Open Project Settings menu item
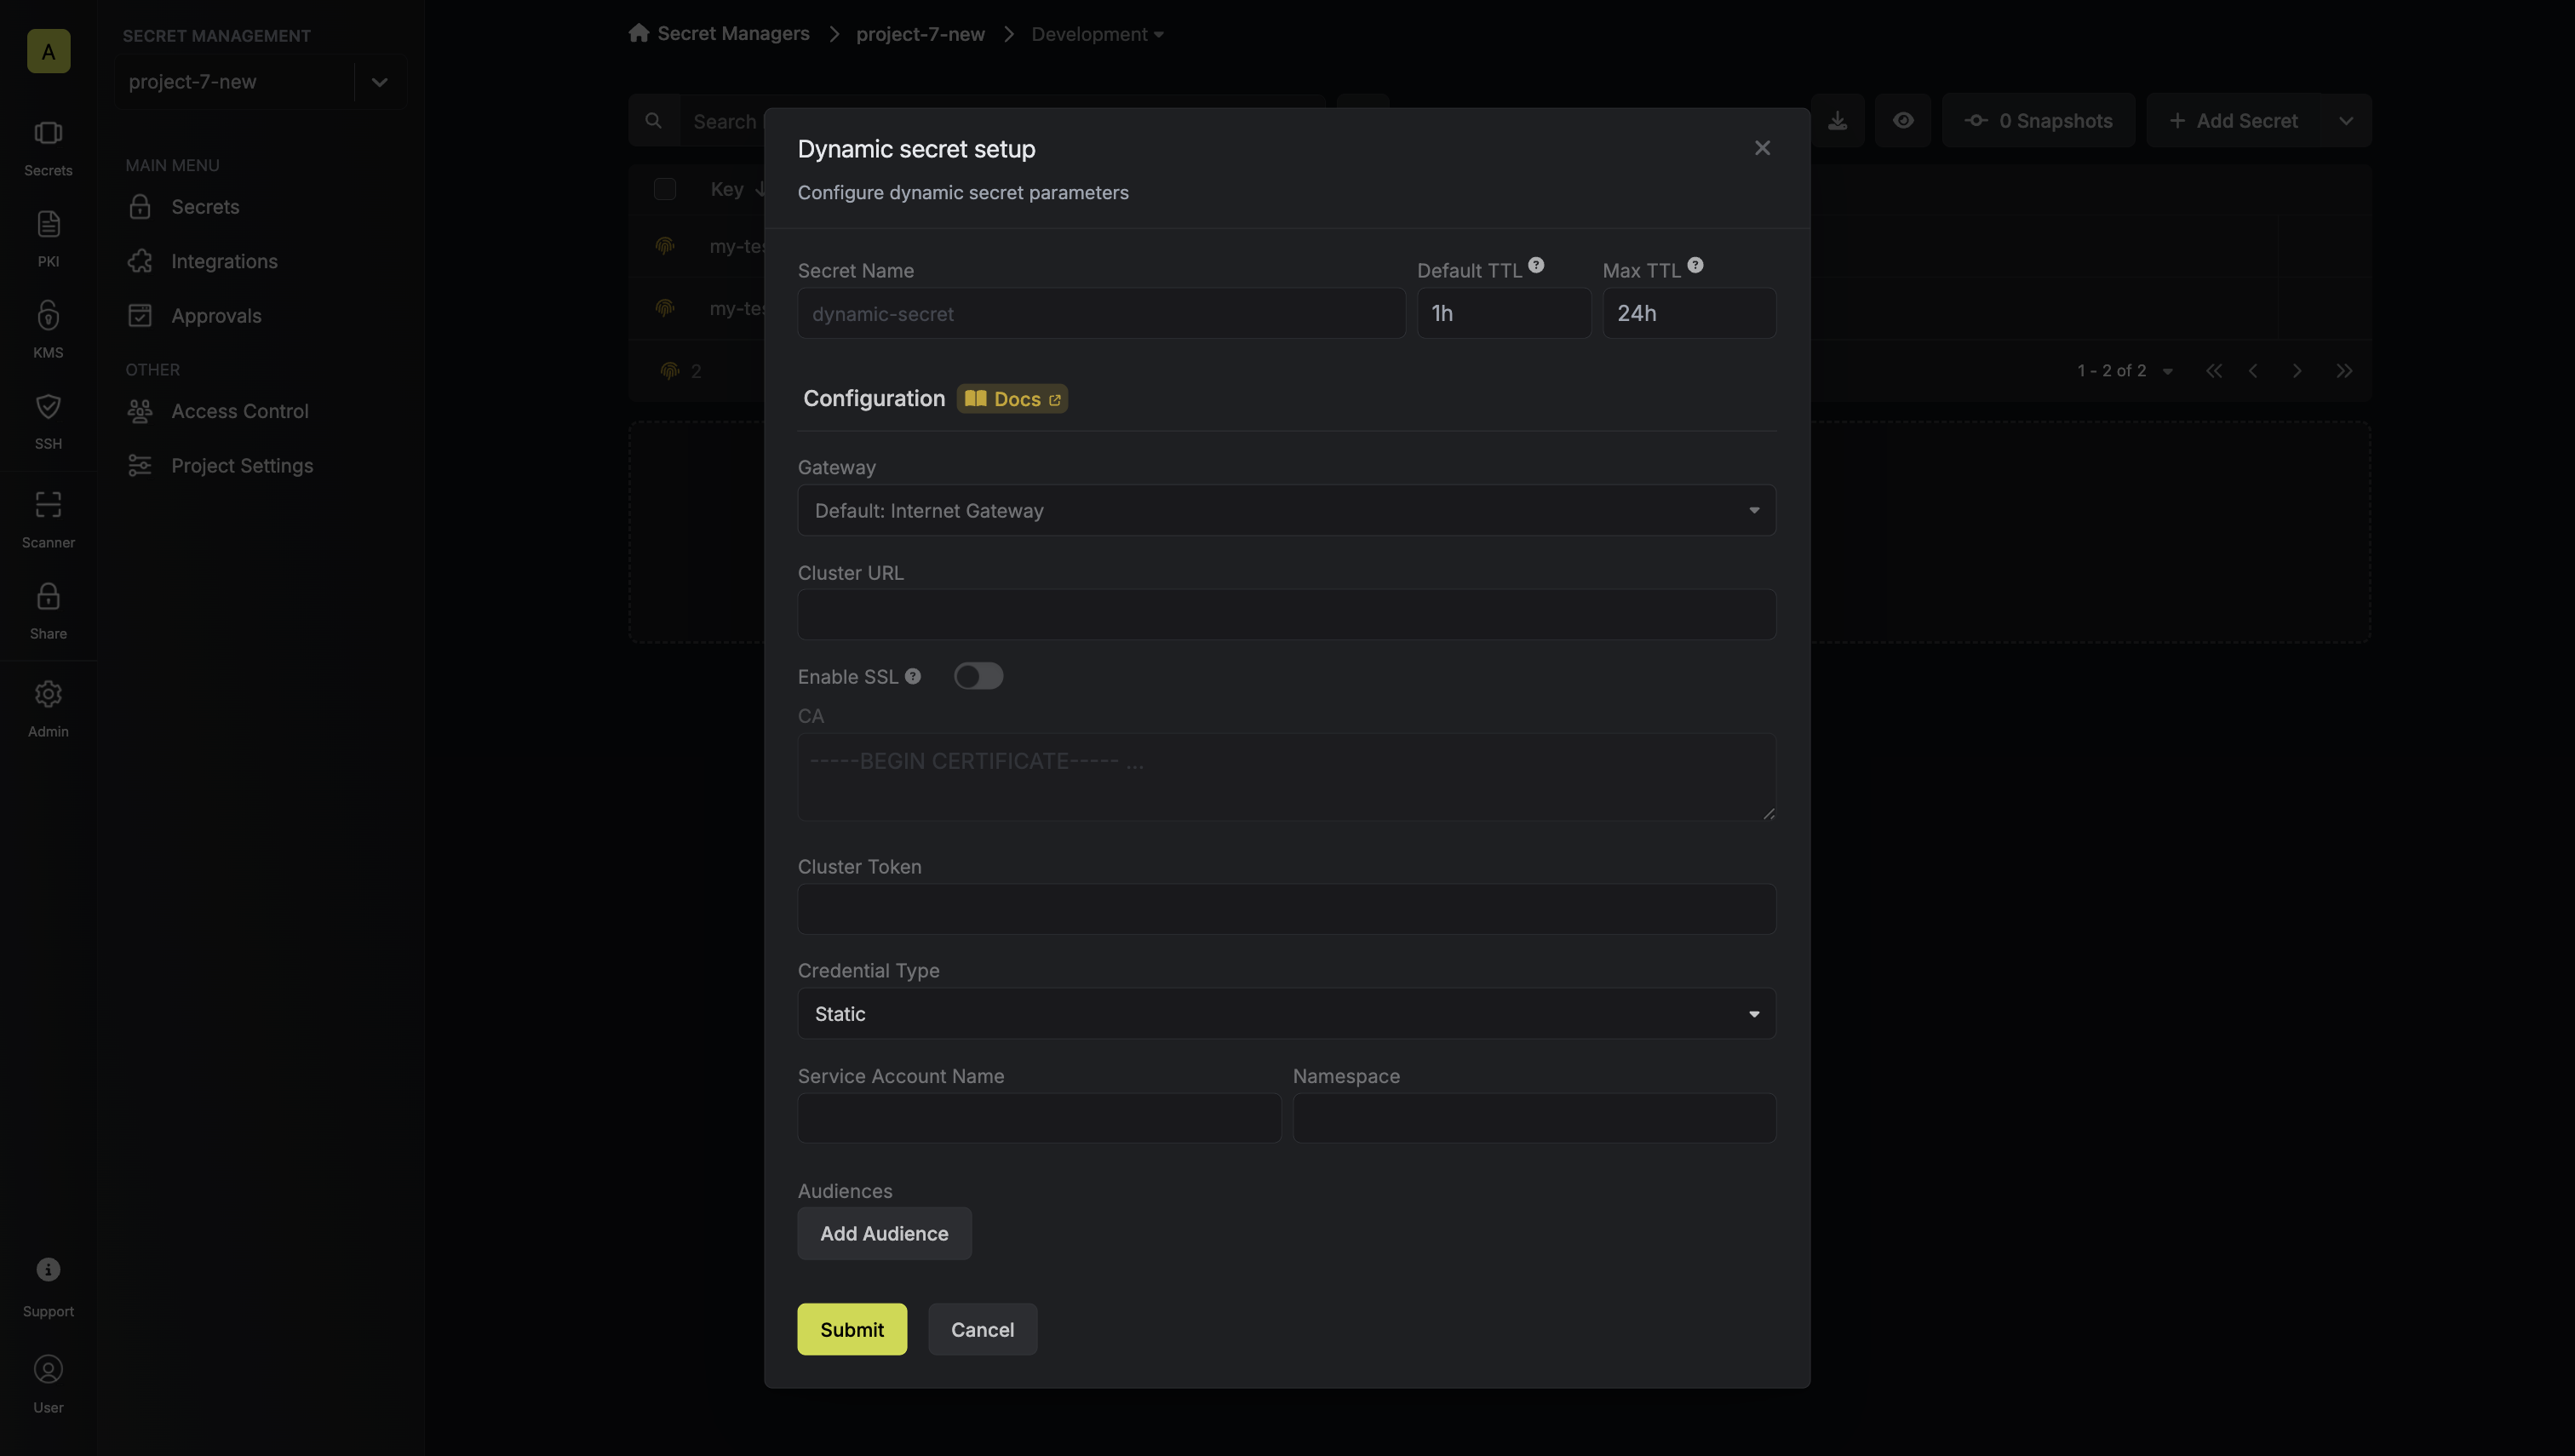The width and height of the screenshot is (2575, 1456). pos(242,466)
